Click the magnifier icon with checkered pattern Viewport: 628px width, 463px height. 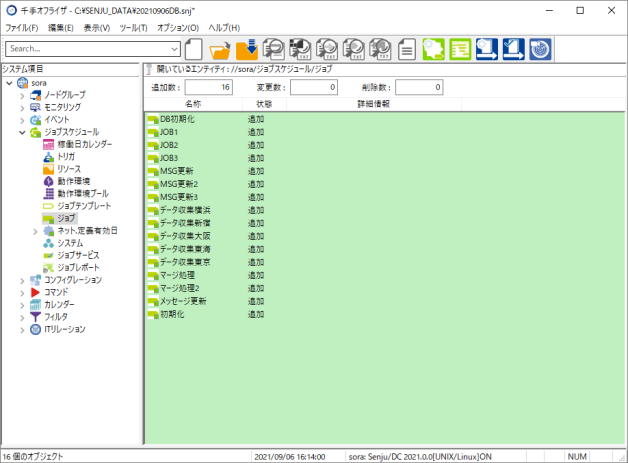[300, 49]
